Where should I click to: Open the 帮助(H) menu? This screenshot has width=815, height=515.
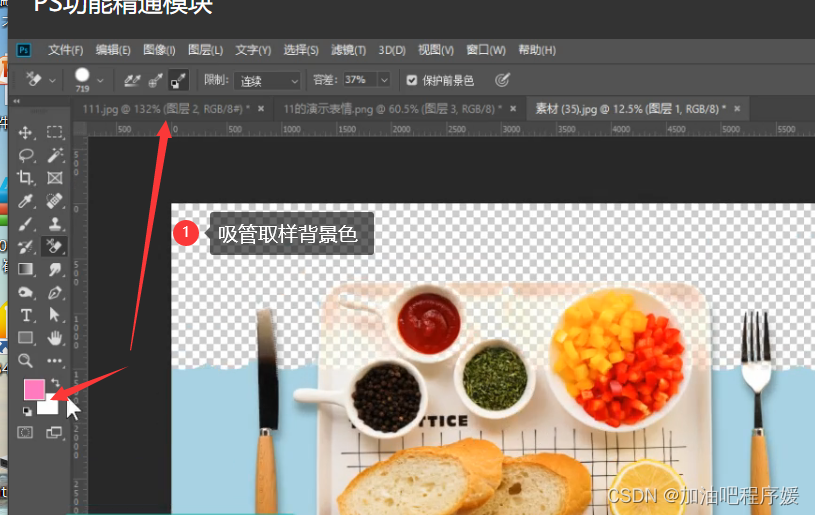[537, 50]
